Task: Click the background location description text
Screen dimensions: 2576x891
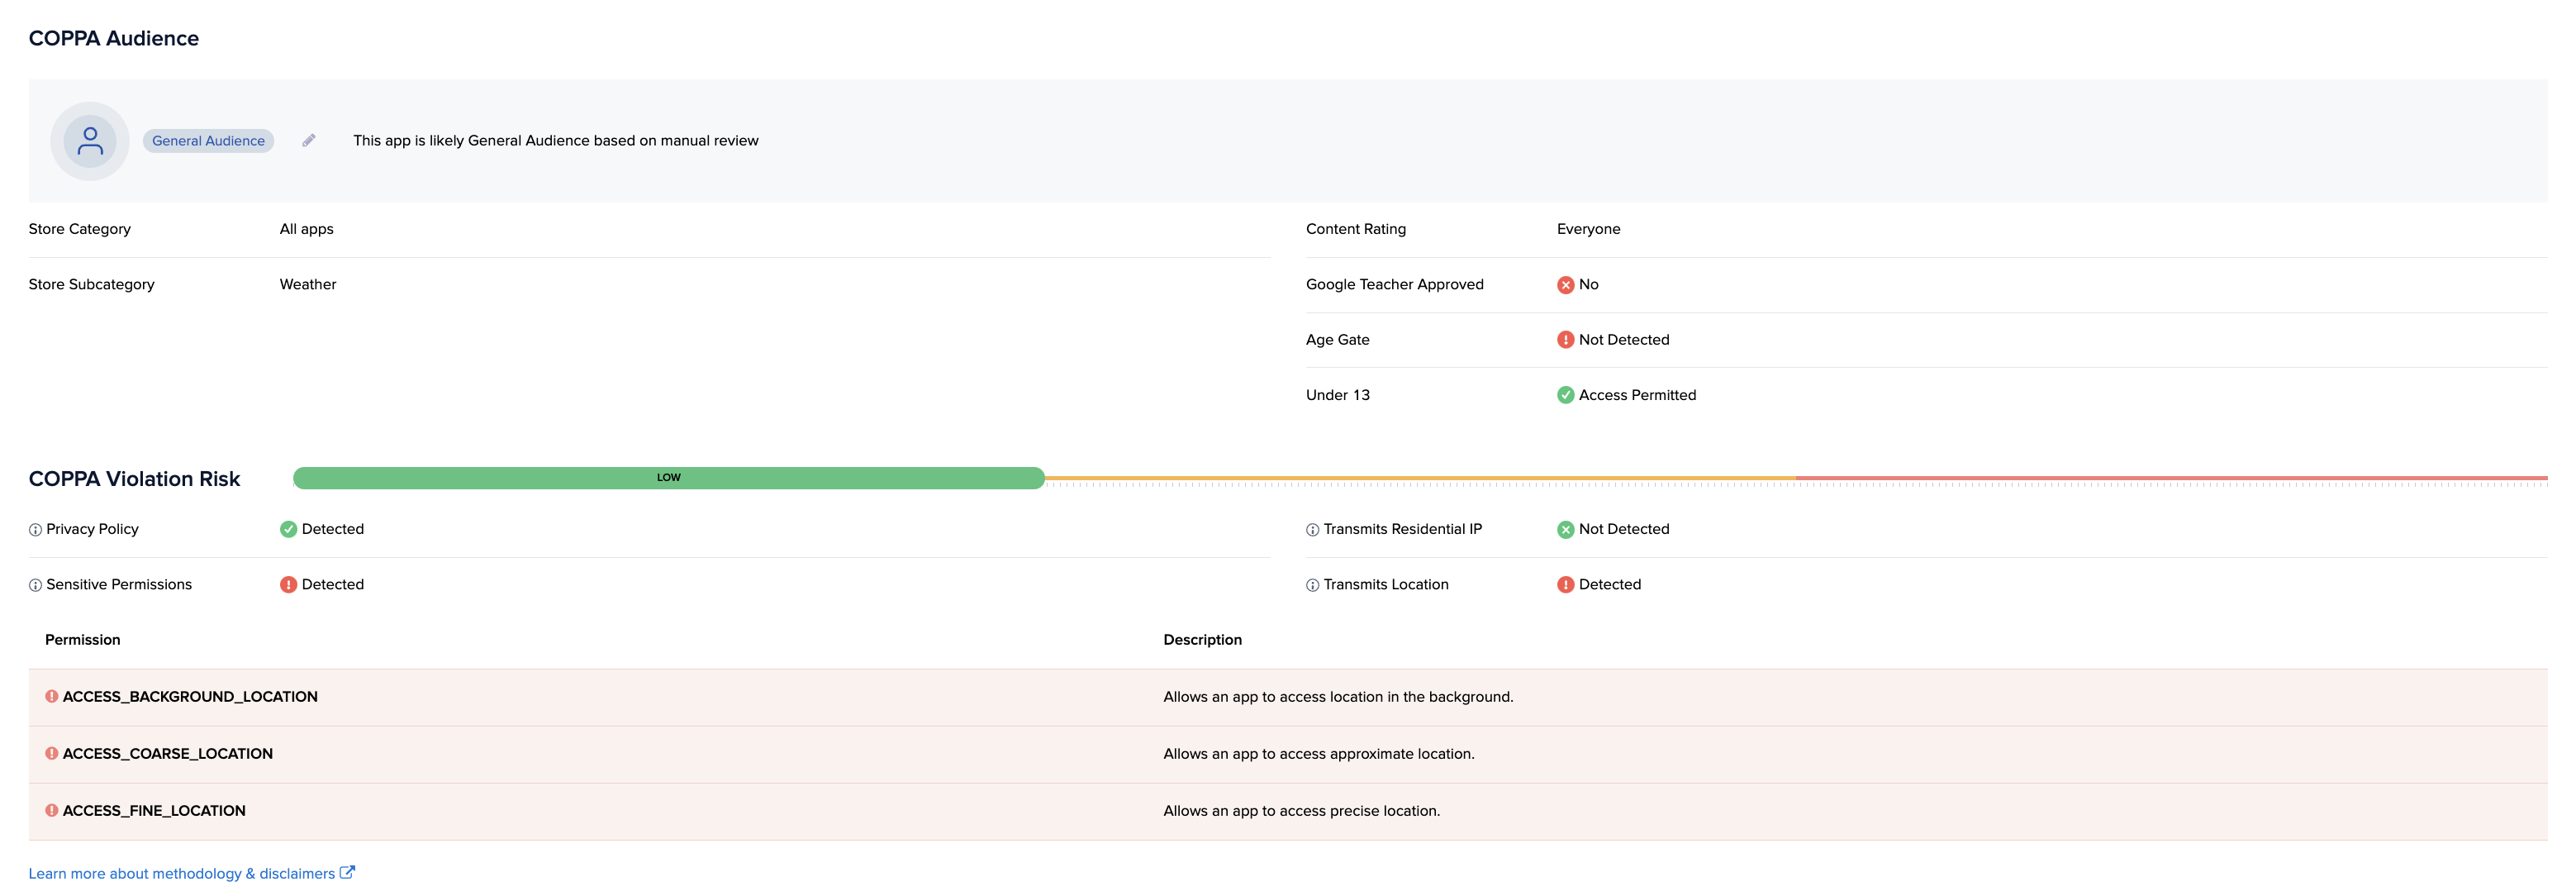Action: (1338, 697)
